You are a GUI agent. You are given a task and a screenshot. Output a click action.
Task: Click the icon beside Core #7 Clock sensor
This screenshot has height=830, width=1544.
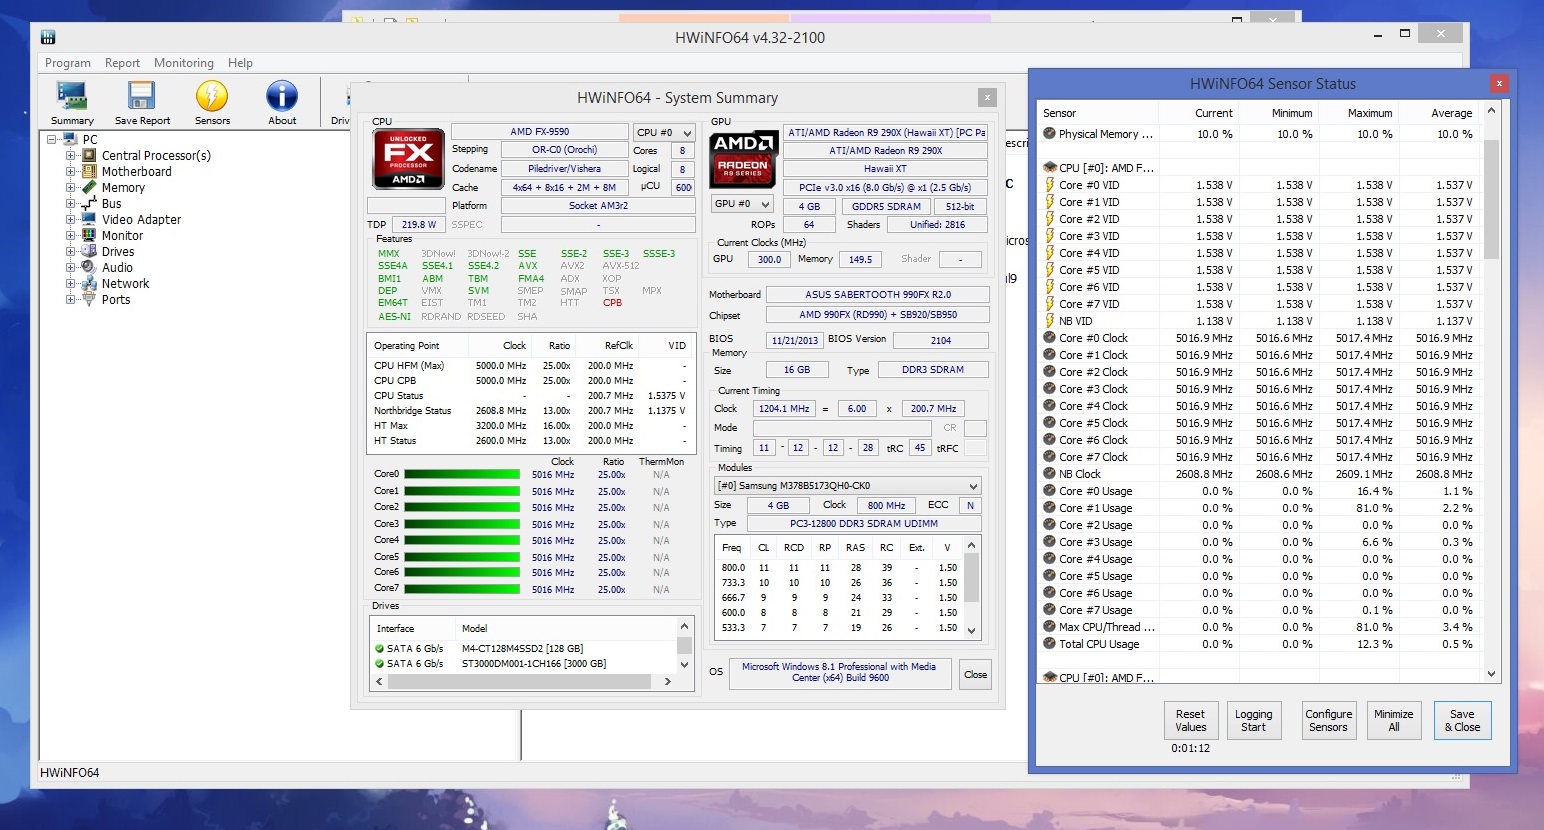point(1049,457)
